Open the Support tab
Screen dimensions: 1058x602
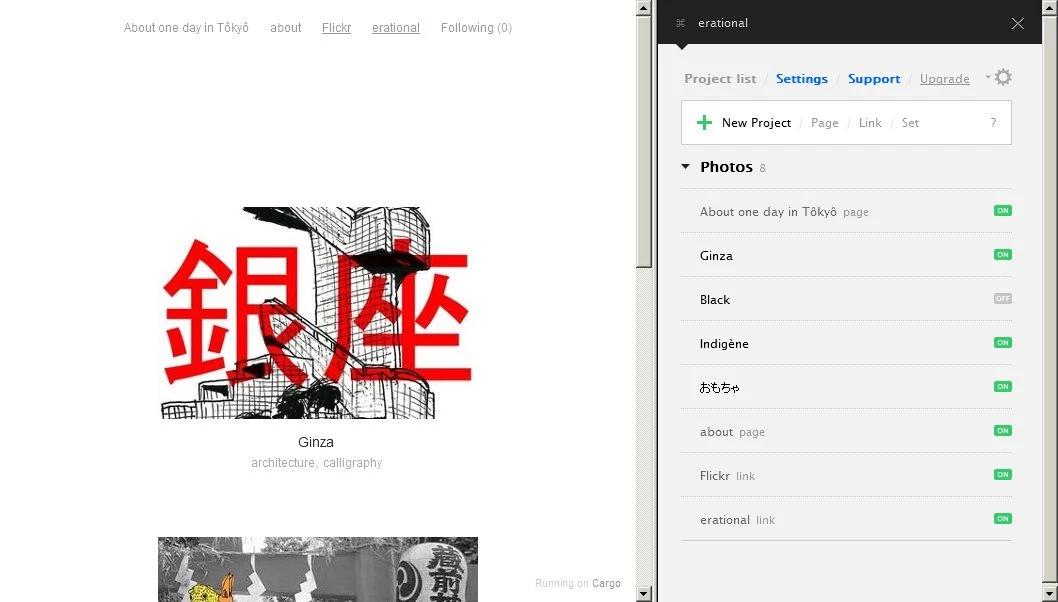coord(873,79)
